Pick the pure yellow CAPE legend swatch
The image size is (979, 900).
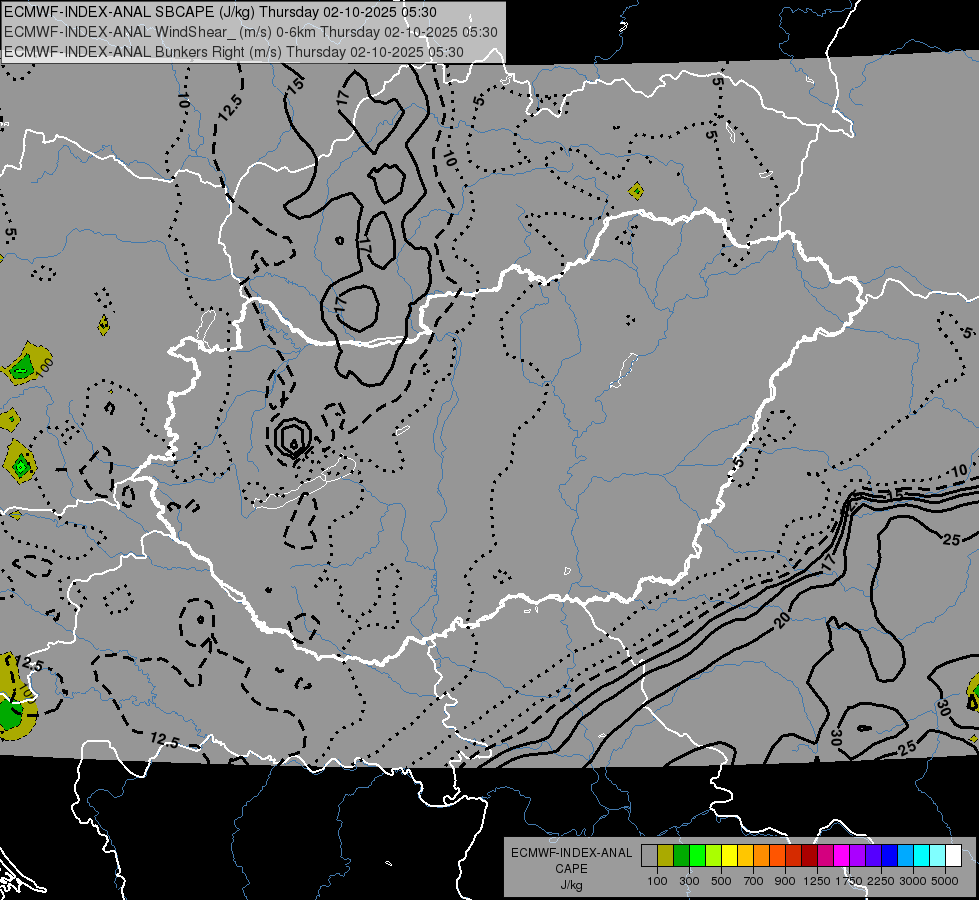coord(729,855)
